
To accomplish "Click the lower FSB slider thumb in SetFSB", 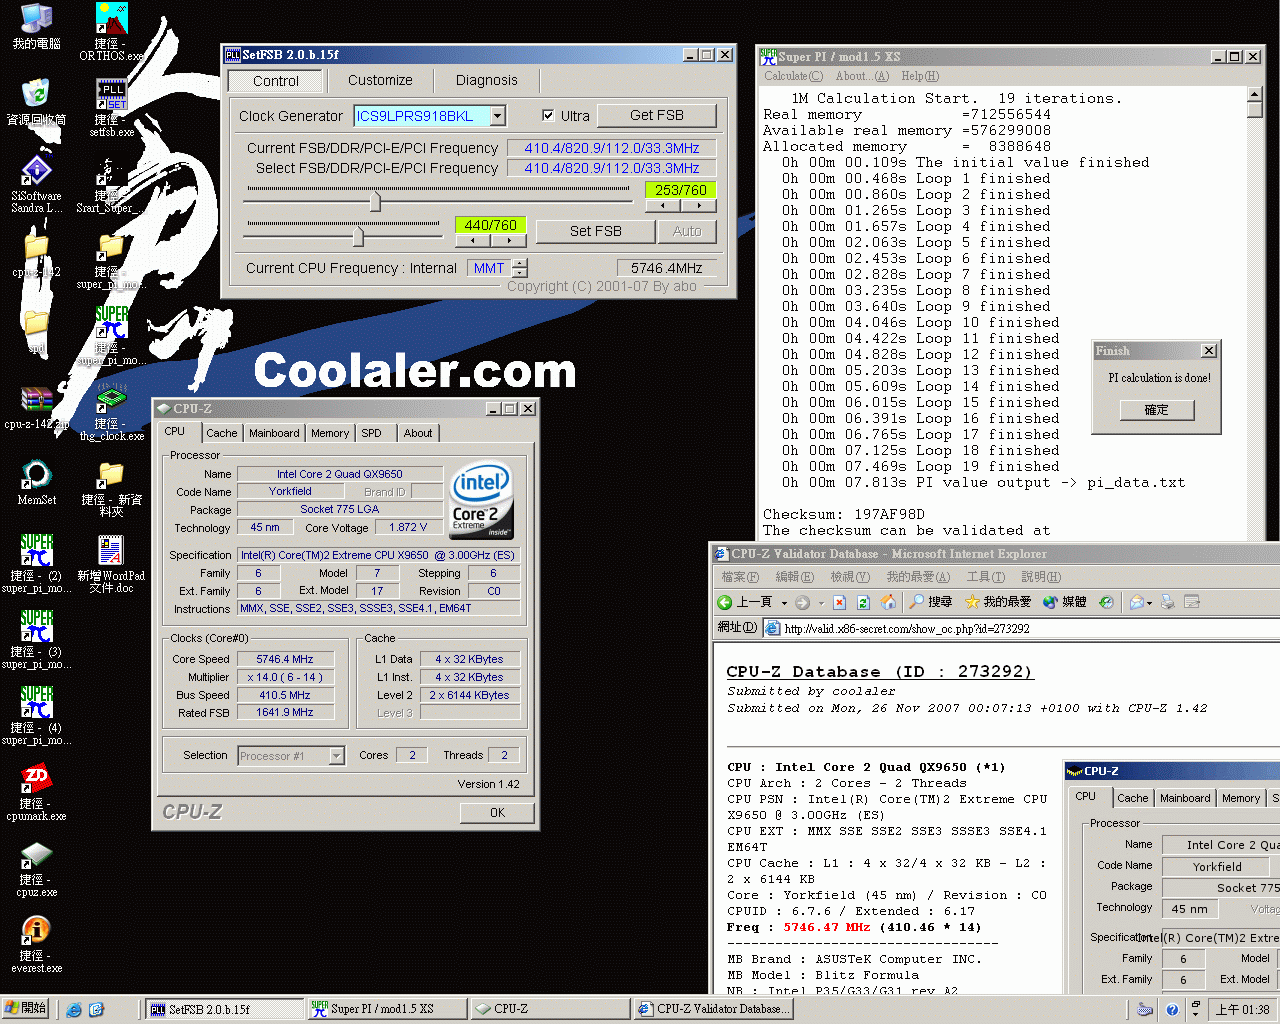I will (x=357, y=236).
